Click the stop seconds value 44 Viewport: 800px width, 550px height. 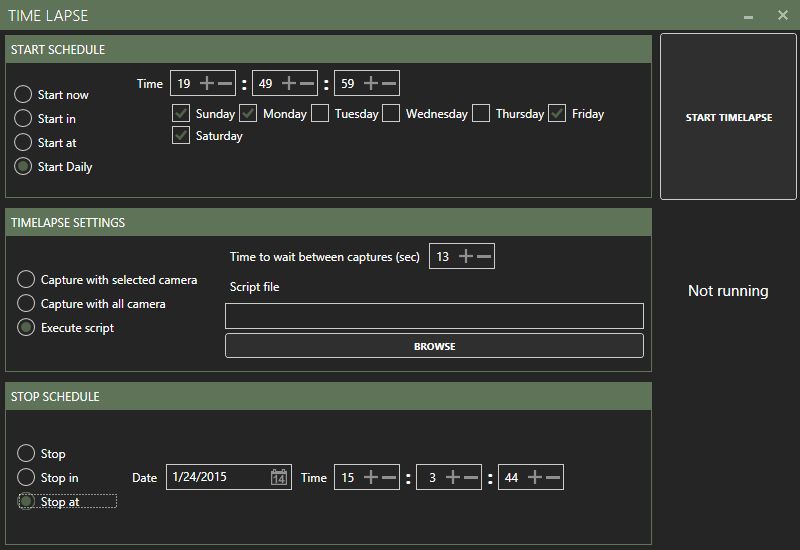click(512, 477)
